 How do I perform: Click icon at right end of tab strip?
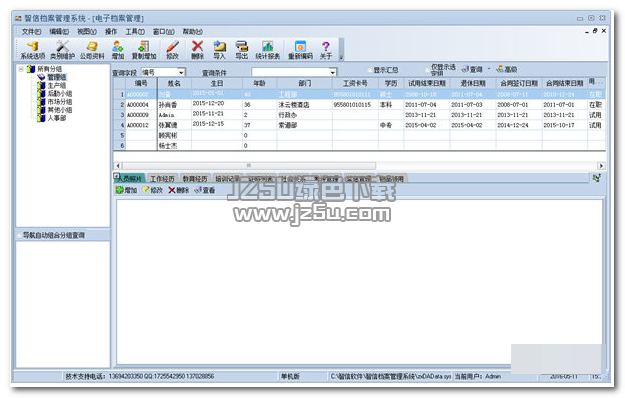coord(597,178)
